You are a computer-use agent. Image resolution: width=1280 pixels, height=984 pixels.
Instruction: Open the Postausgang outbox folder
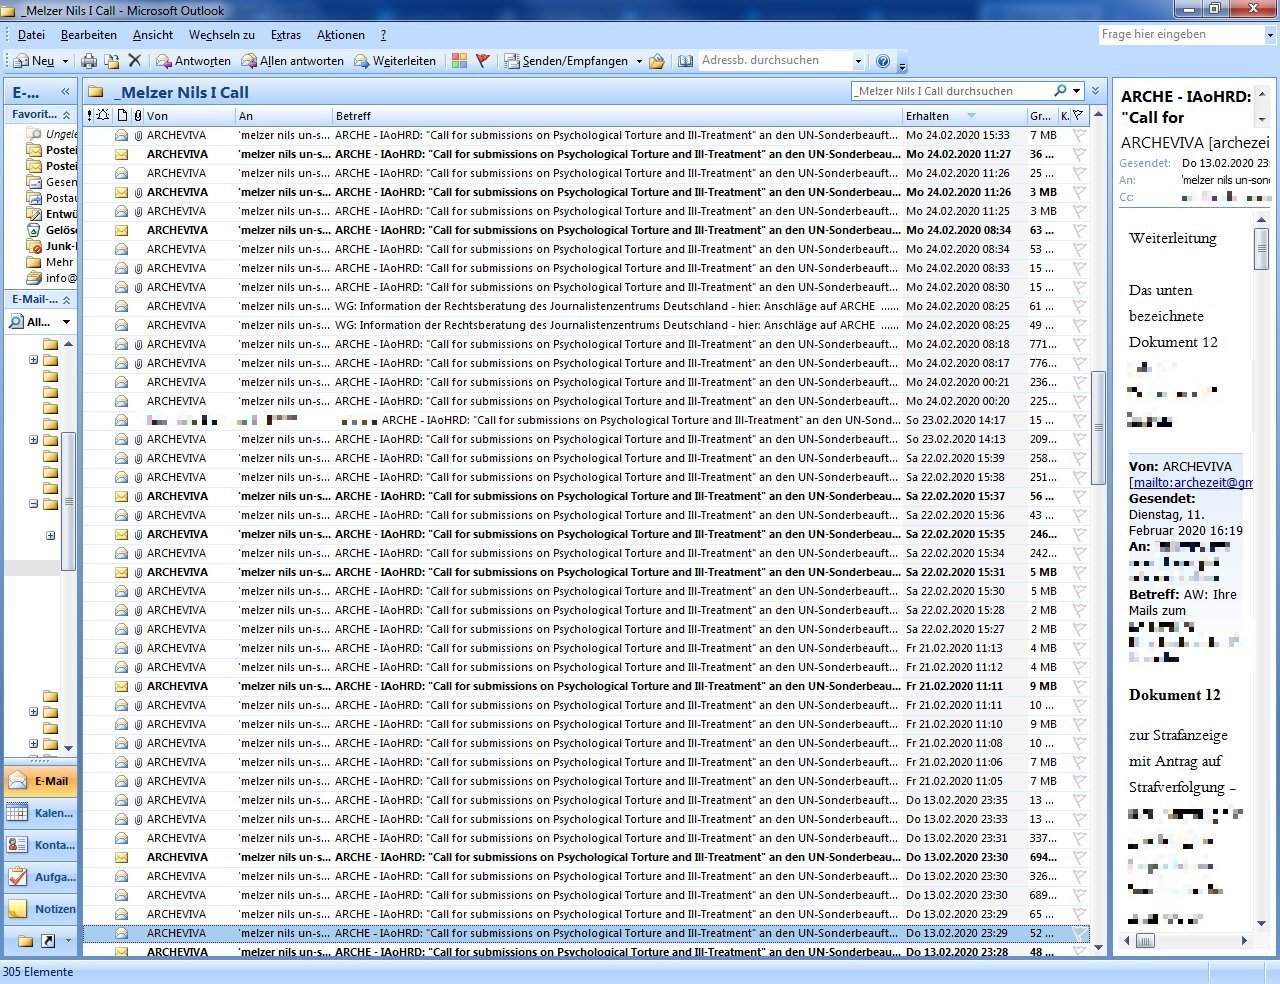point(52,198)
